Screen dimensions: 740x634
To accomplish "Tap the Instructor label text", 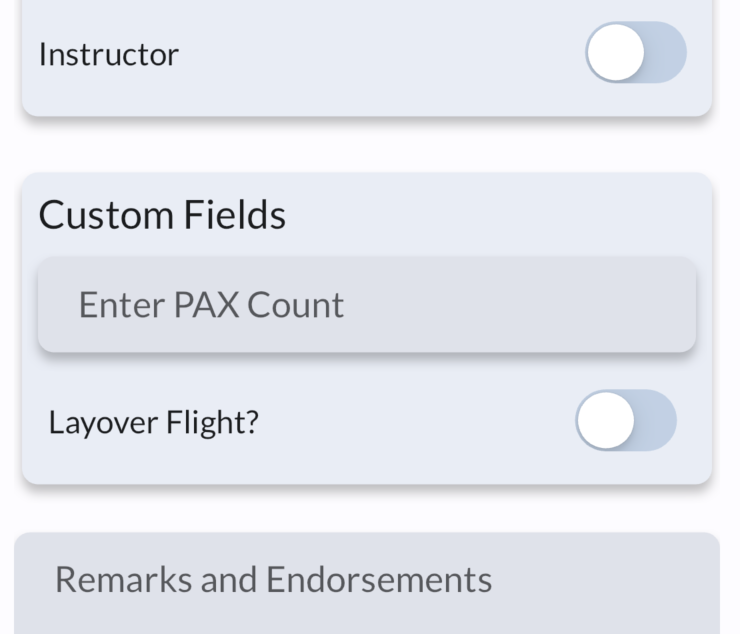I will click(x=108, y=54).
